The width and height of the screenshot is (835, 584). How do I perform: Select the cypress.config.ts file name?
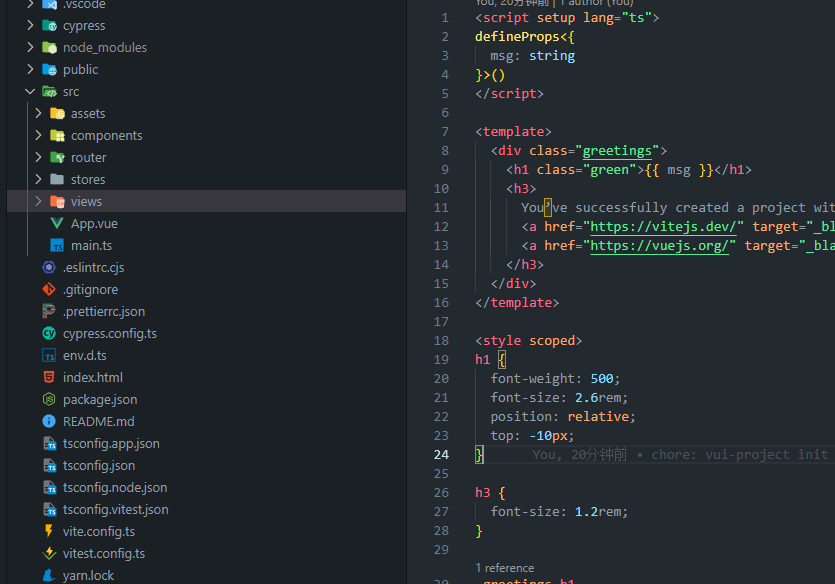coord(110,334)
